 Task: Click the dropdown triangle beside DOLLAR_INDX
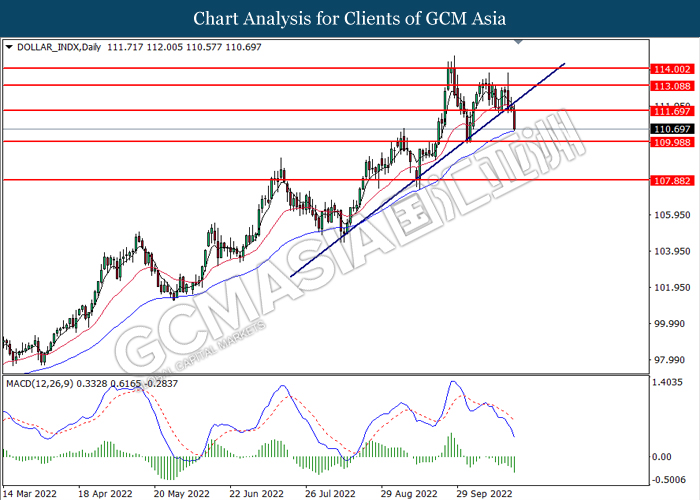coord(9,47)
